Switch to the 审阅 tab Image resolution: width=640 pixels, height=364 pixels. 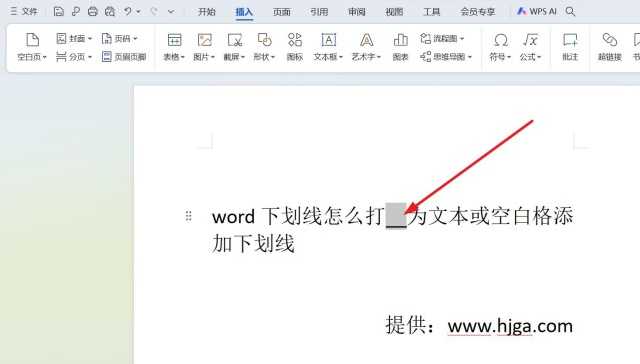click(357, 12)
